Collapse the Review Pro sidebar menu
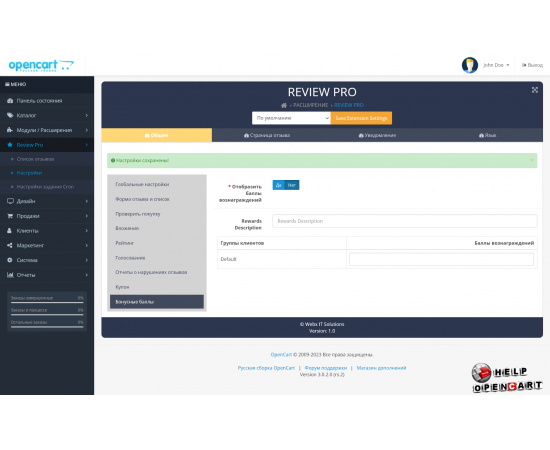This screenshot has width=550, height=450. pyautogui.click(x=47, y=145)
